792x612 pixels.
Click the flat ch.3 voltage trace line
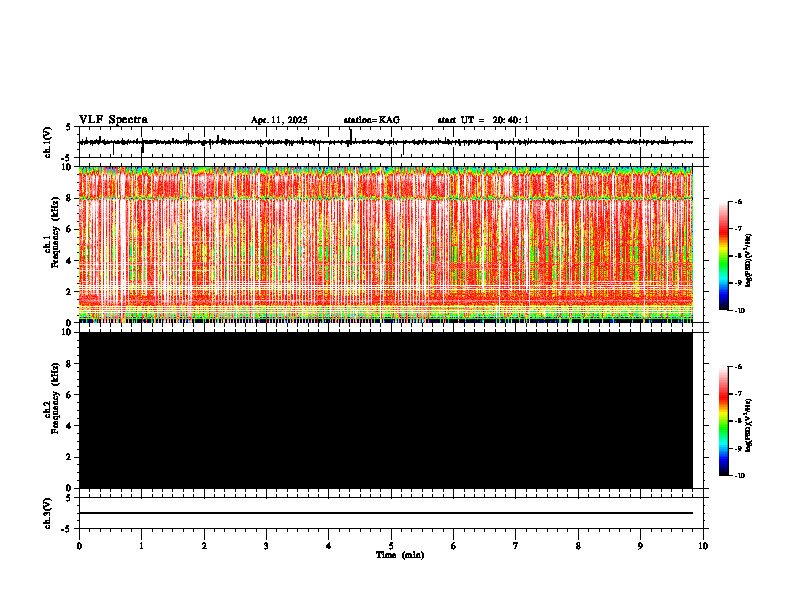pos(386,513)
